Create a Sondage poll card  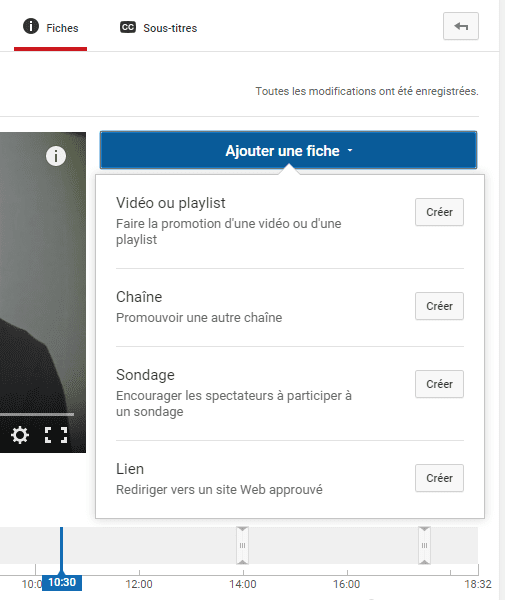point(439,384)
